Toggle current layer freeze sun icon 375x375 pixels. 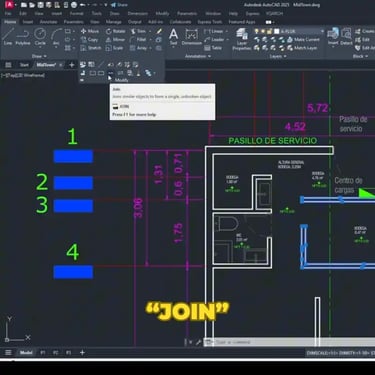point(263,31)
